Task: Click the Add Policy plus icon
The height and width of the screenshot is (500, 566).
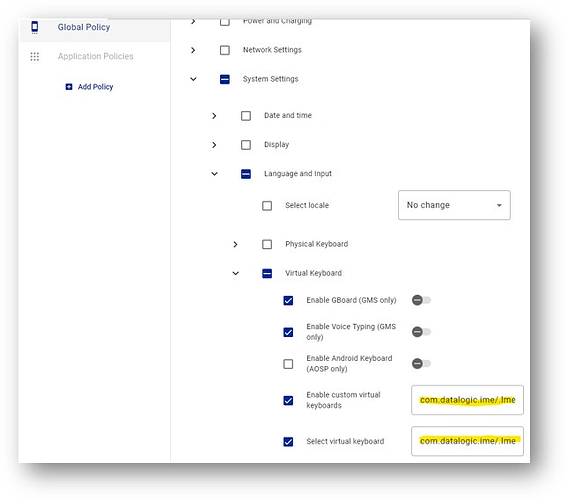Action: [69, 87]
